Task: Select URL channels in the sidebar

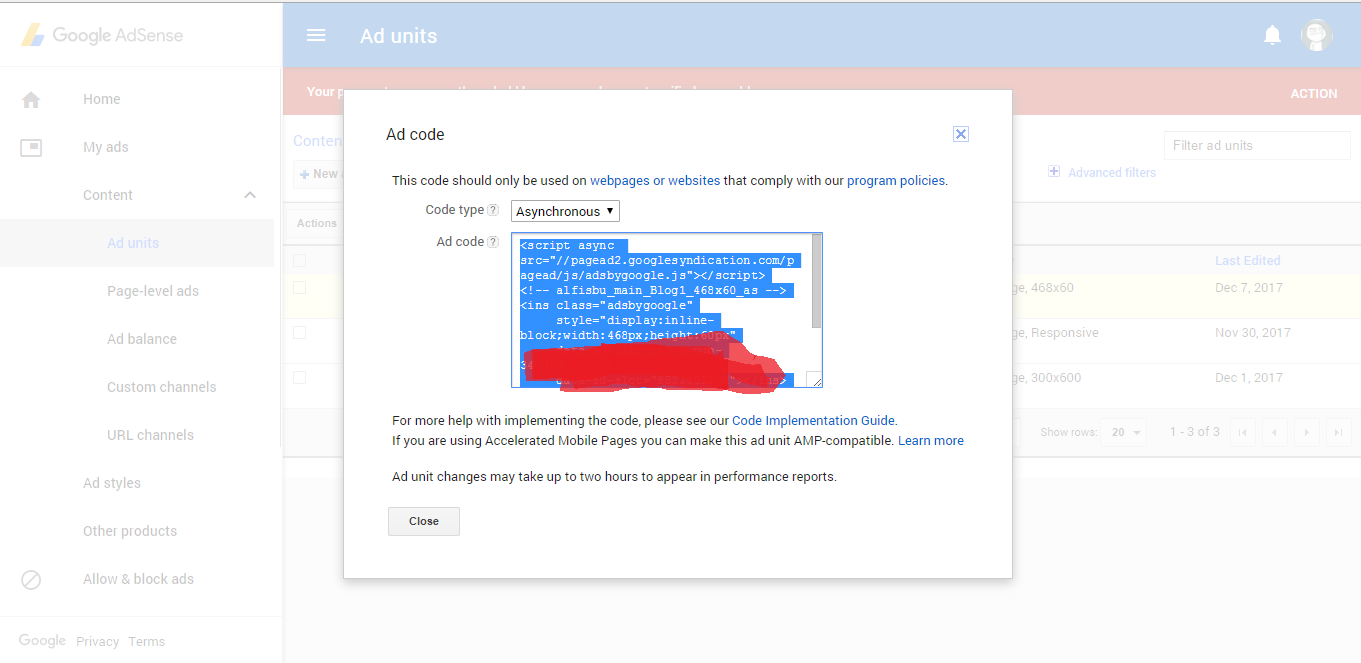Action: tap(151, 435)
